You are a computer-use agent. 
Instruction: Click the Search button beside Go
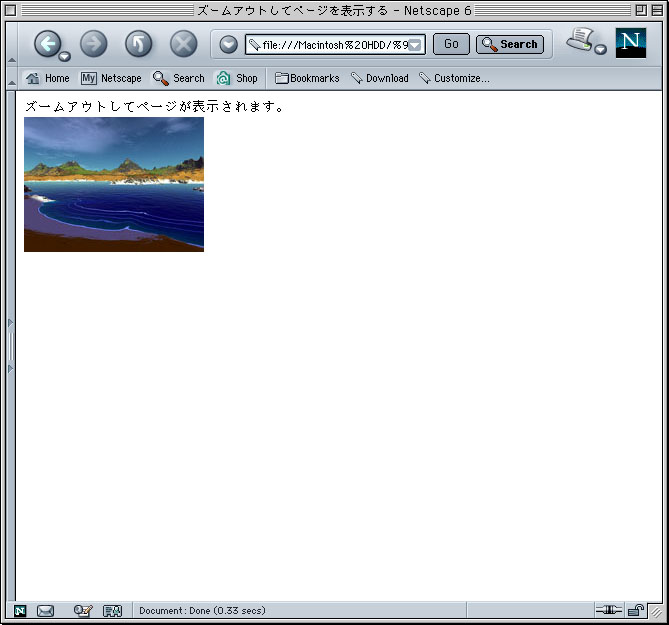click(510, 44)
